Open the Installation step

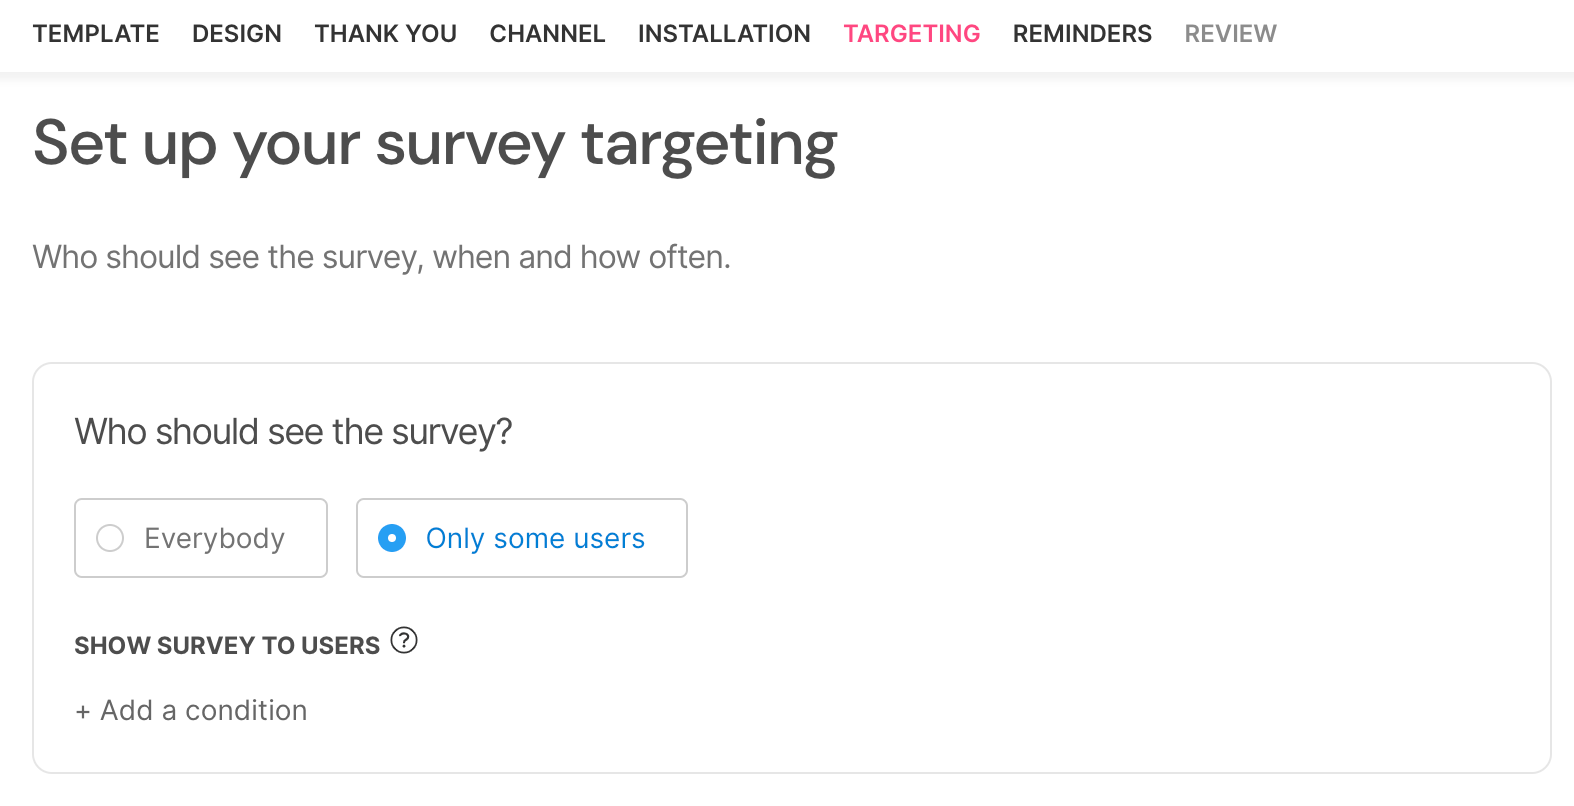(724, 34)
